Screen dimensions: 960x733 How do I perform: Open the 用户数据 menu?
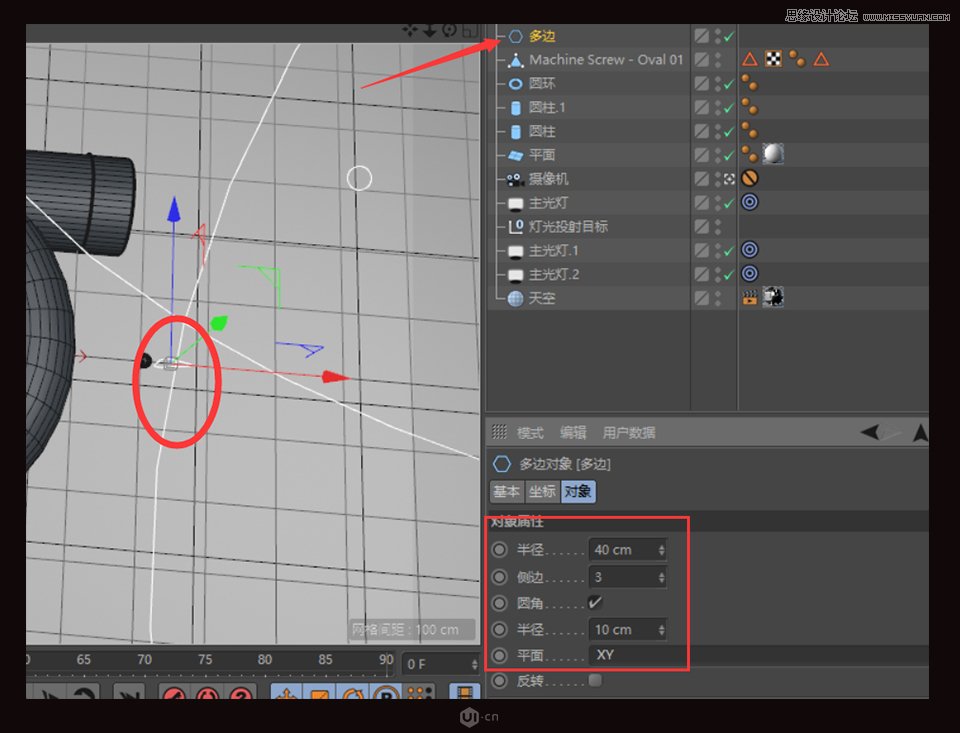627,432
